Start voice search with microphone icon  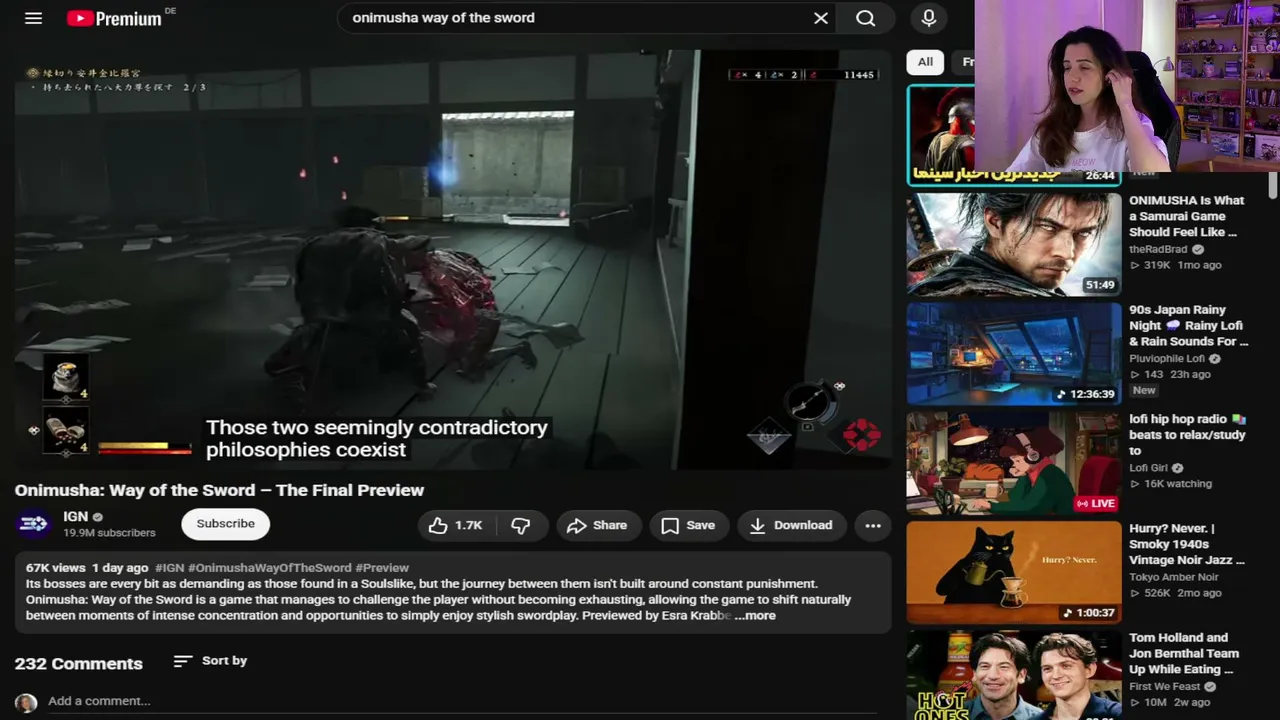click(929, 18)
